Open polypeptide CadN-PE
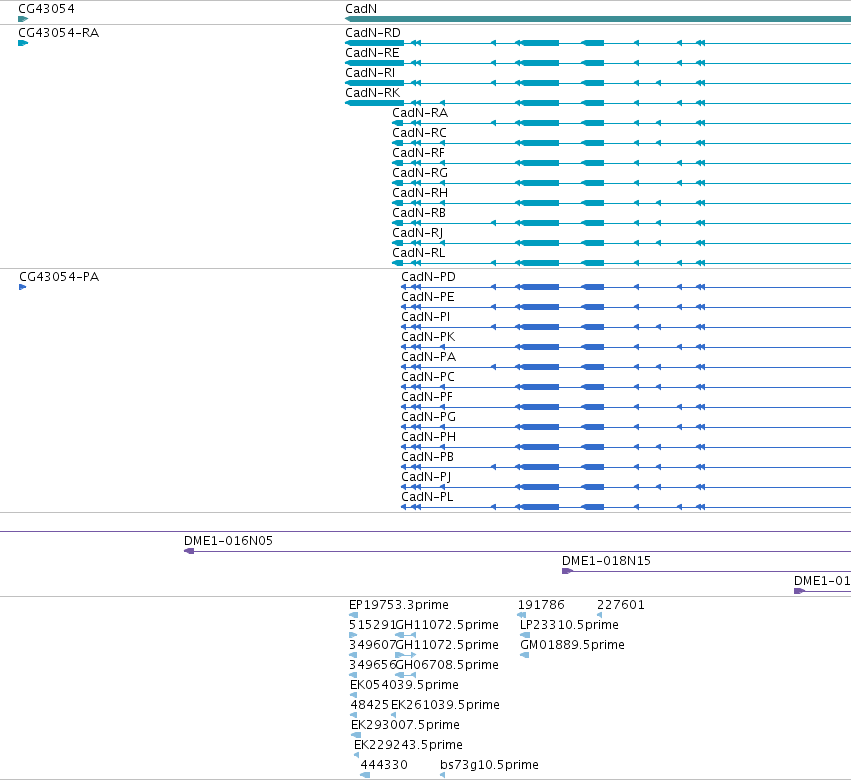The width and height of the screenshot is (851, 780). pyautogui.click(x=428, y=297)
